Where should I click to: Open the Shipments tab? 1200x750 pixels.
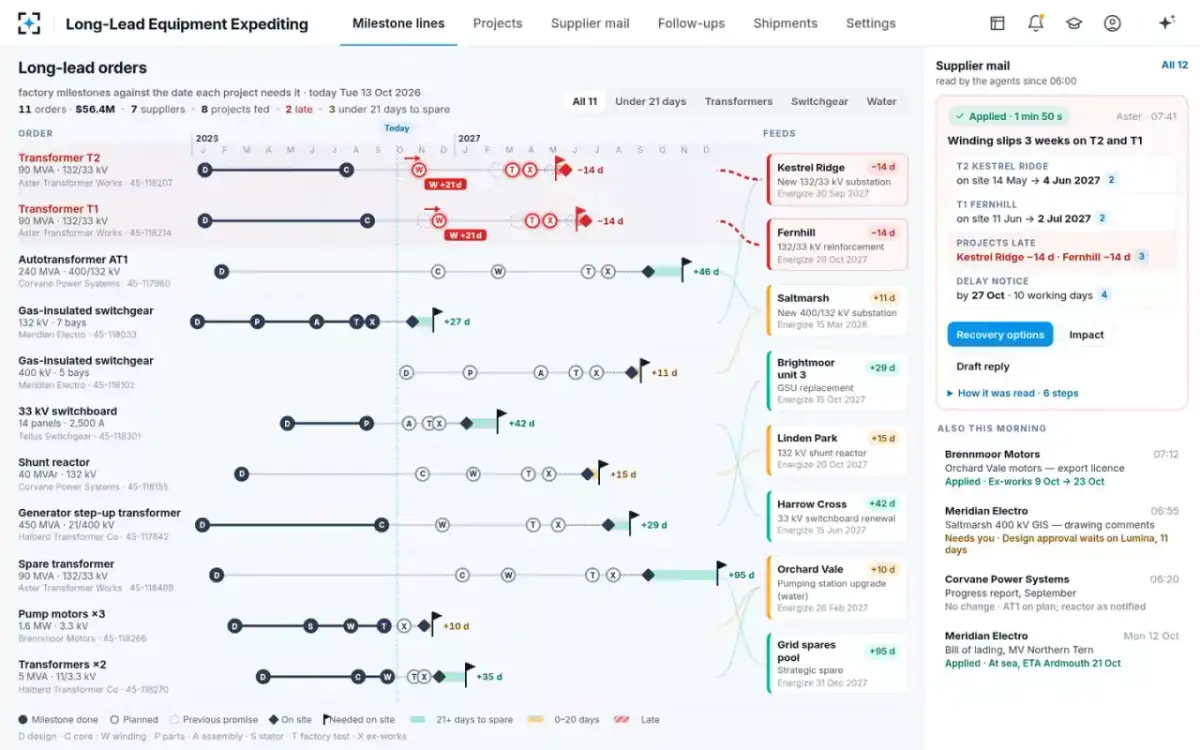coord(785,23)
